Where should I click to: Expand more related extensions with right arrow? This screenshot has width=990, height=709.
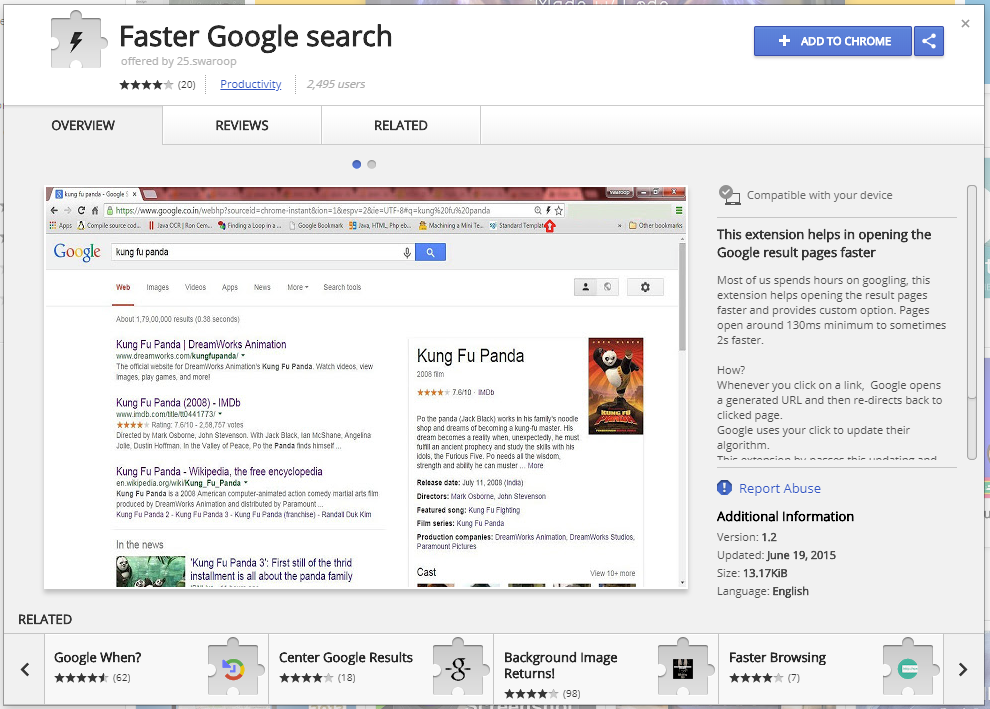(963, 670)
